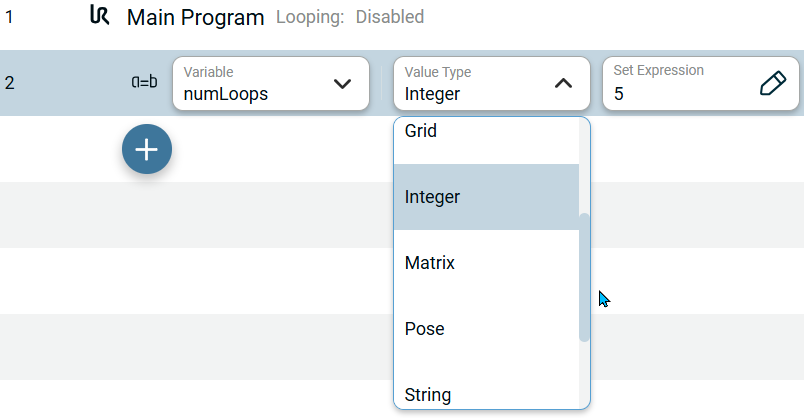This screenshot has height=418, width=804.
Task: Click the UR logo beside Main Program
Action: click(x=99, y=16)
